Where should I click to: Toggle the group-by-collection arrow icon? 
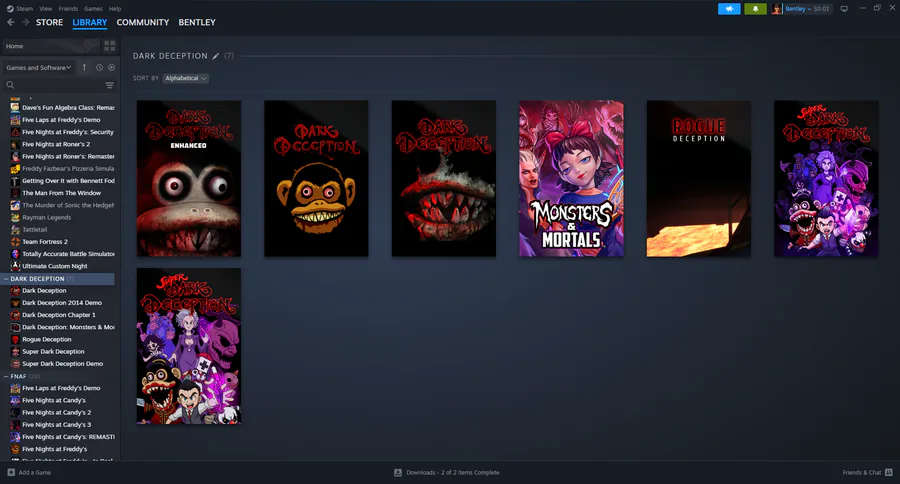(x=84, y=68)
